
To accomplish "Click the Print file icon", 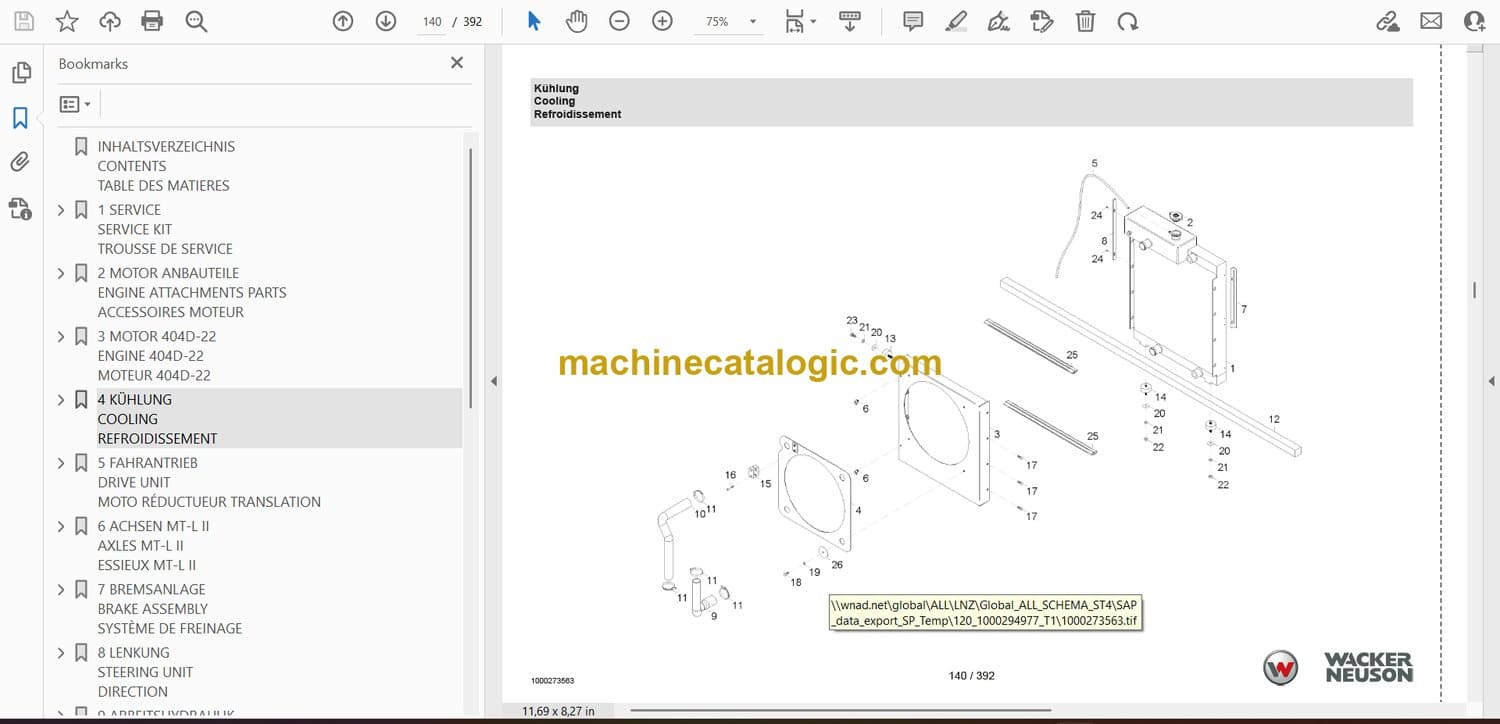I will point(152,21).
